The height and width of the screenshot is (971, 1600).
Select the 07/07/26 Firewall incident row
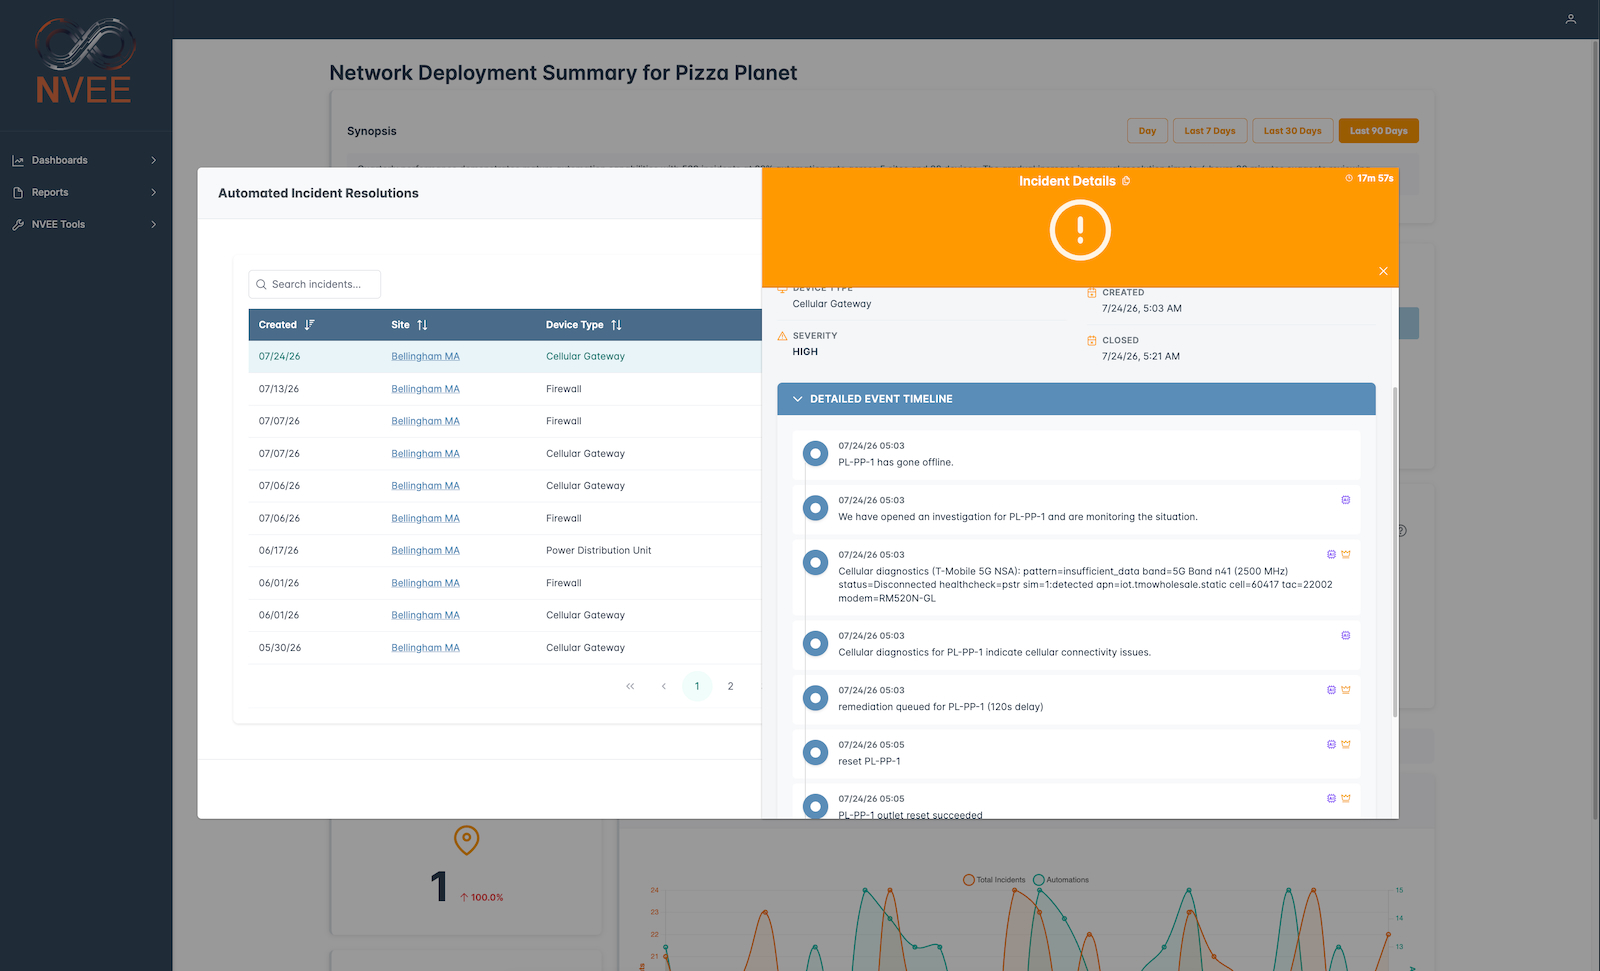coord(505,421)
